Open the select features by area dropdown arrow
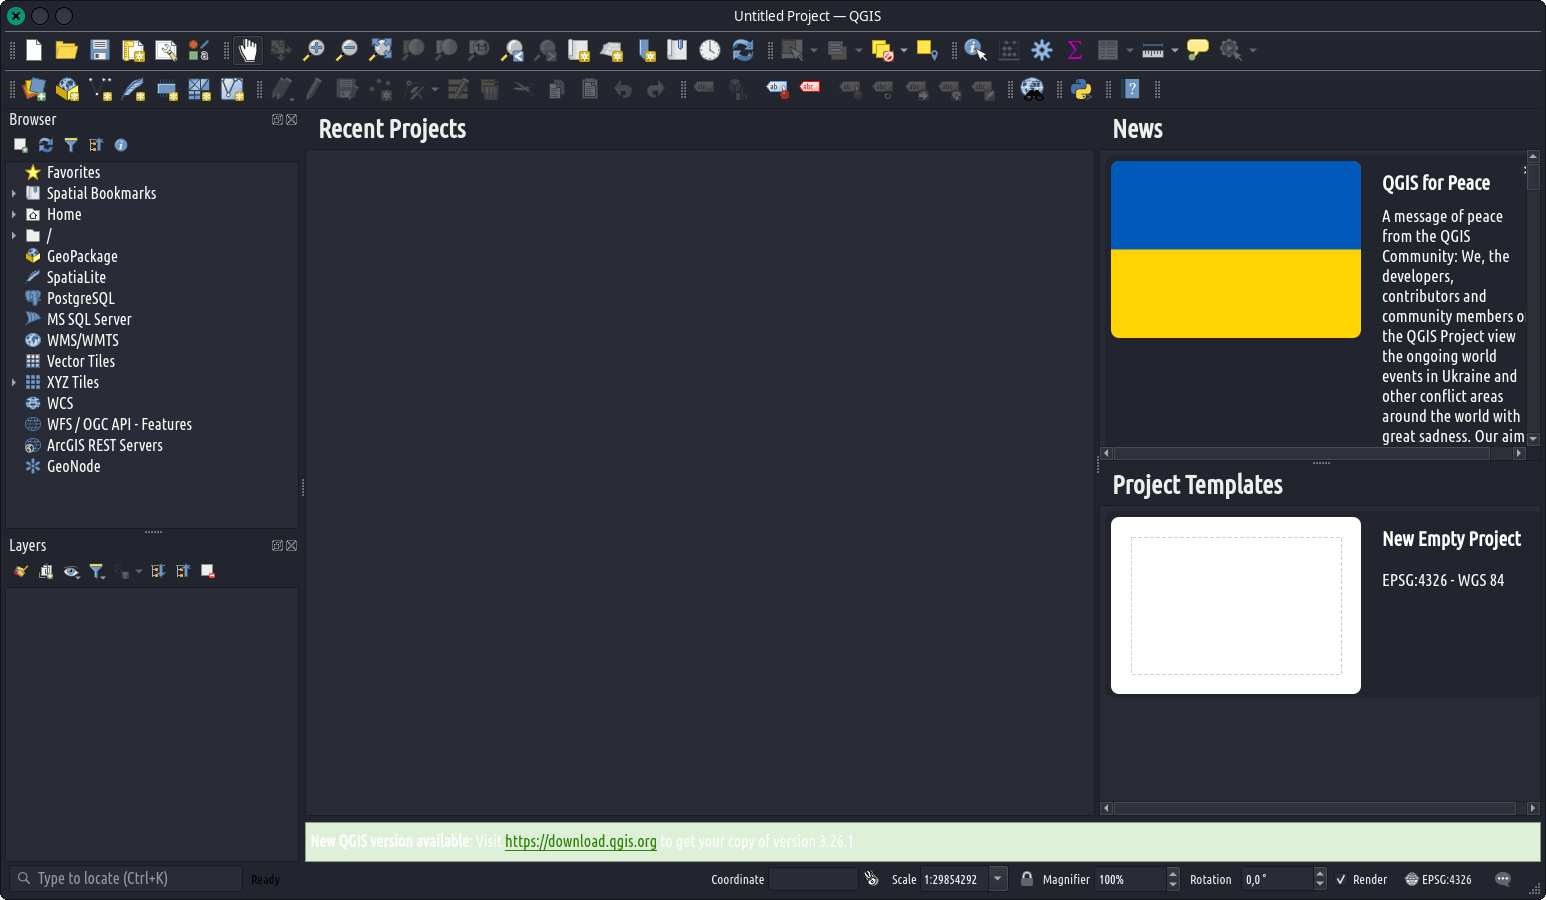 coord(814,50)
